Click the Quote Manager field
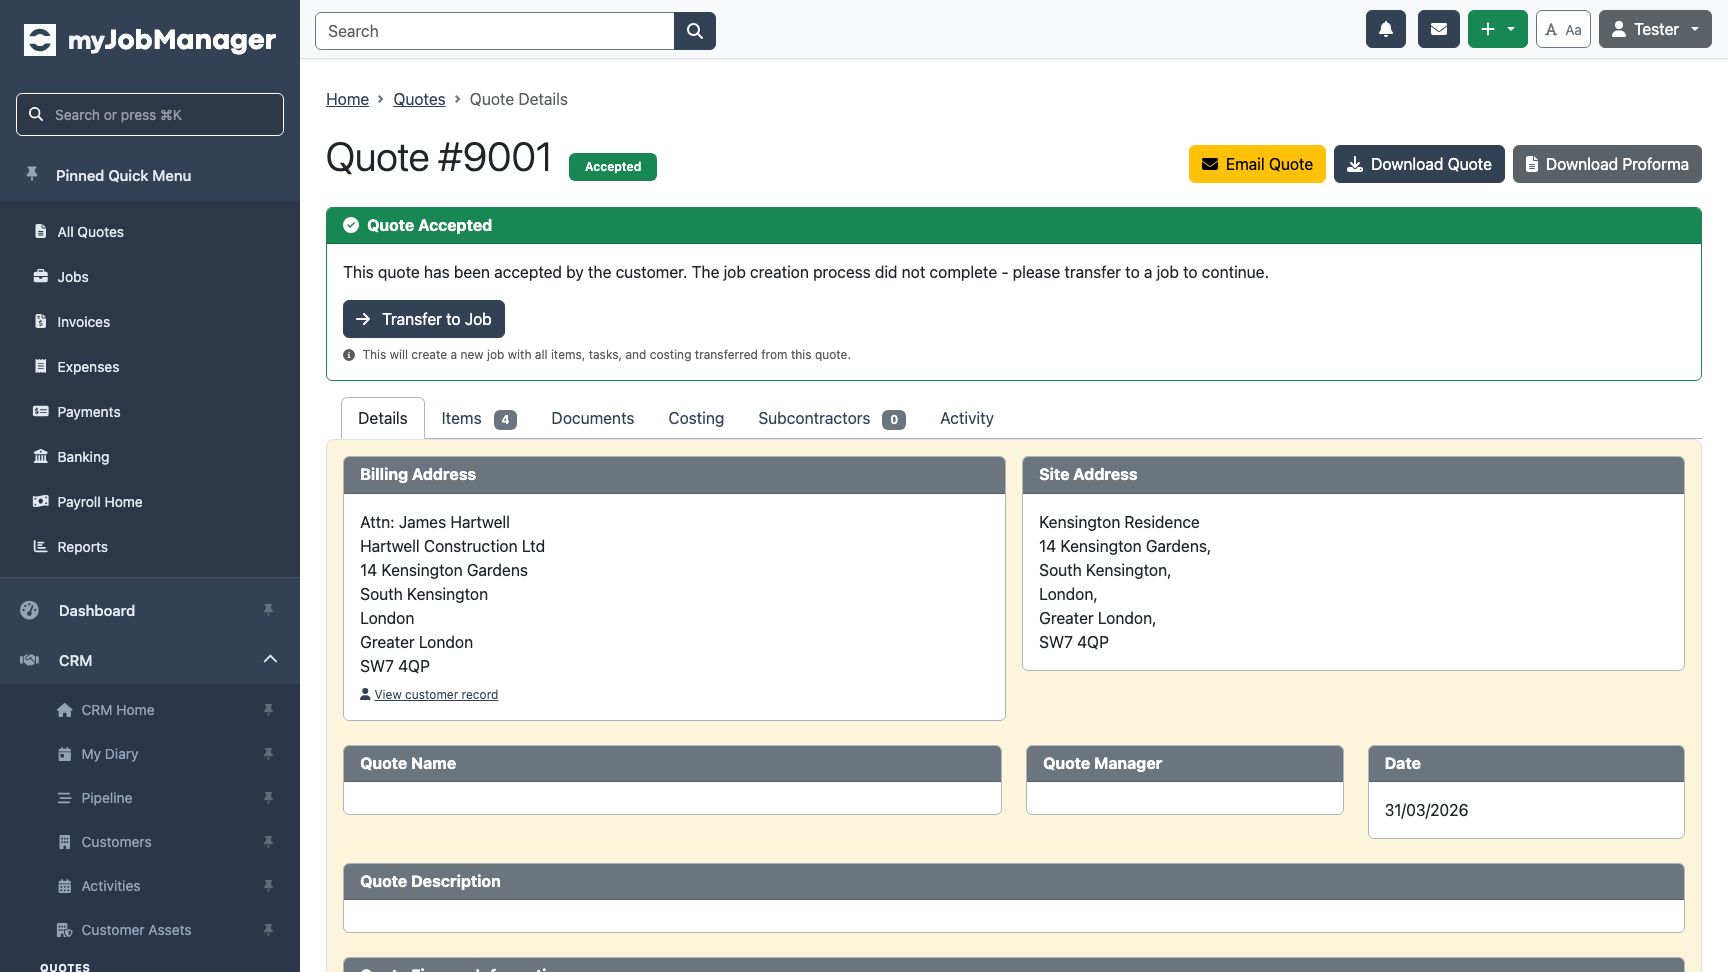This screenshot has width=1728, height=972. [x=1185, y=798]
